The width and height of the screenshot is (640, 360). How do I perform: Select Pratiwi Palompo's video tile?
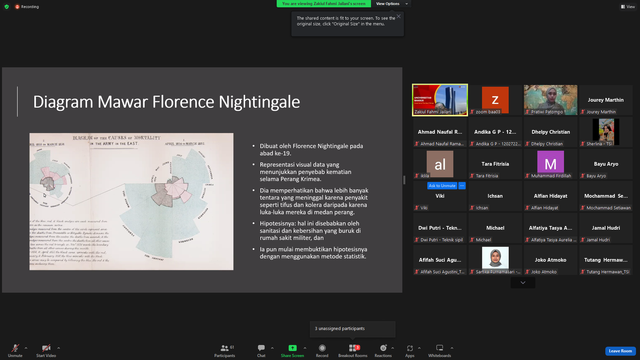click(551, 100)
